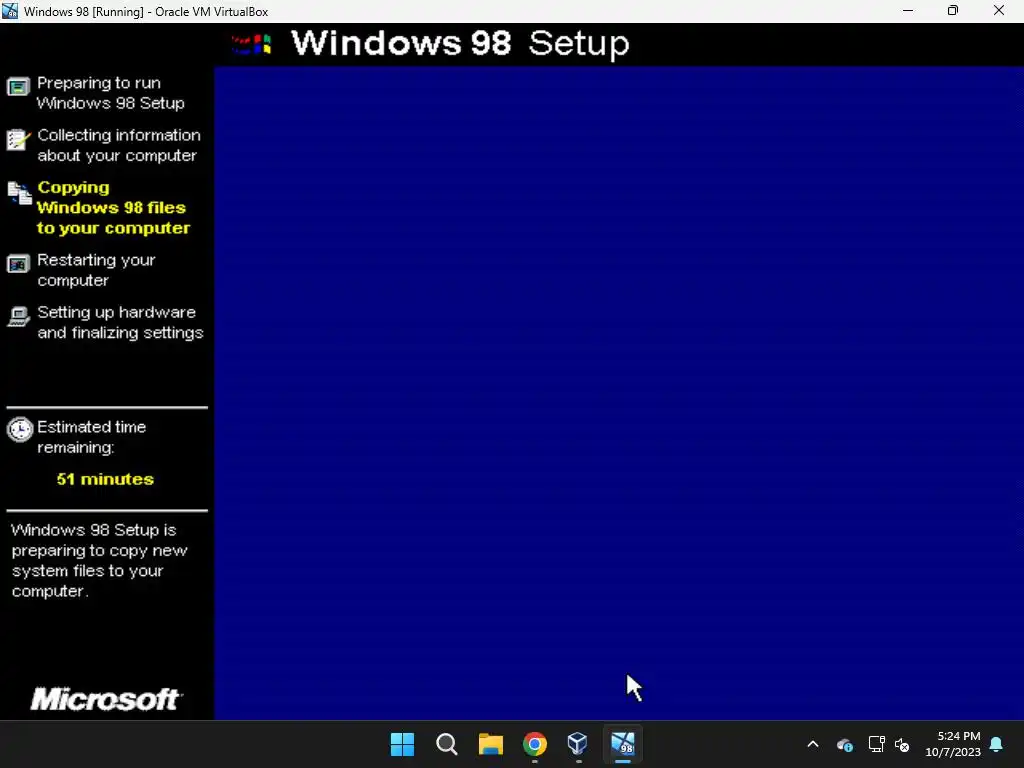
Task: Click the Copying Windows 98 files step icon
Action: coord(19,193)
